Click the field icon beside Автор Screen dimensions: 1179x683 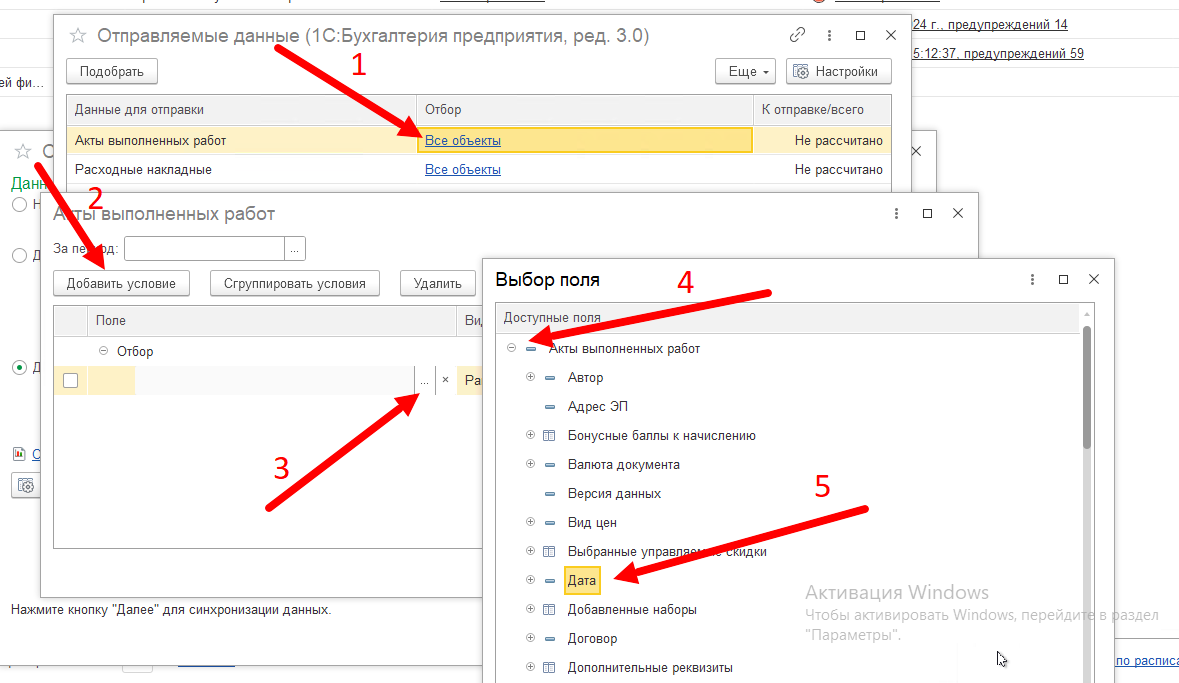point(550,378)
